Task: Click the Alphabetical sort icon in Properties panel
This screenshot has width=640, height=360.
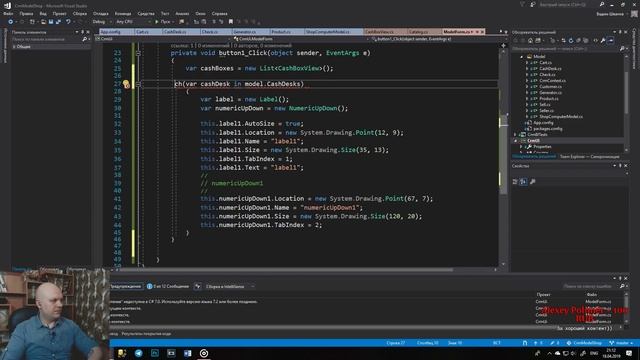Action: tap(523, 182)
